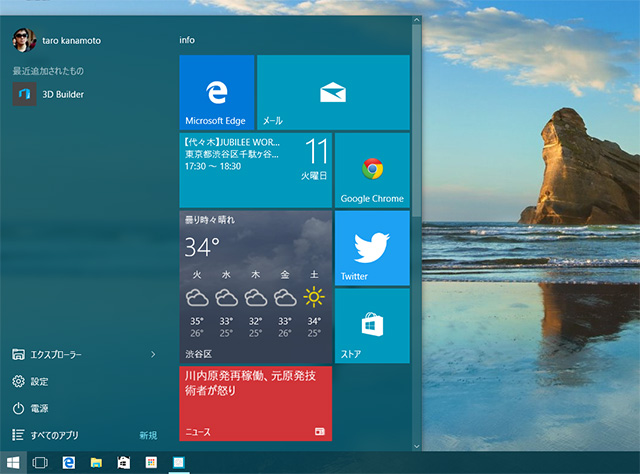Launch the Google Chrome tile
The height and width of the screenshot is (474, 640).
[372, 170]
